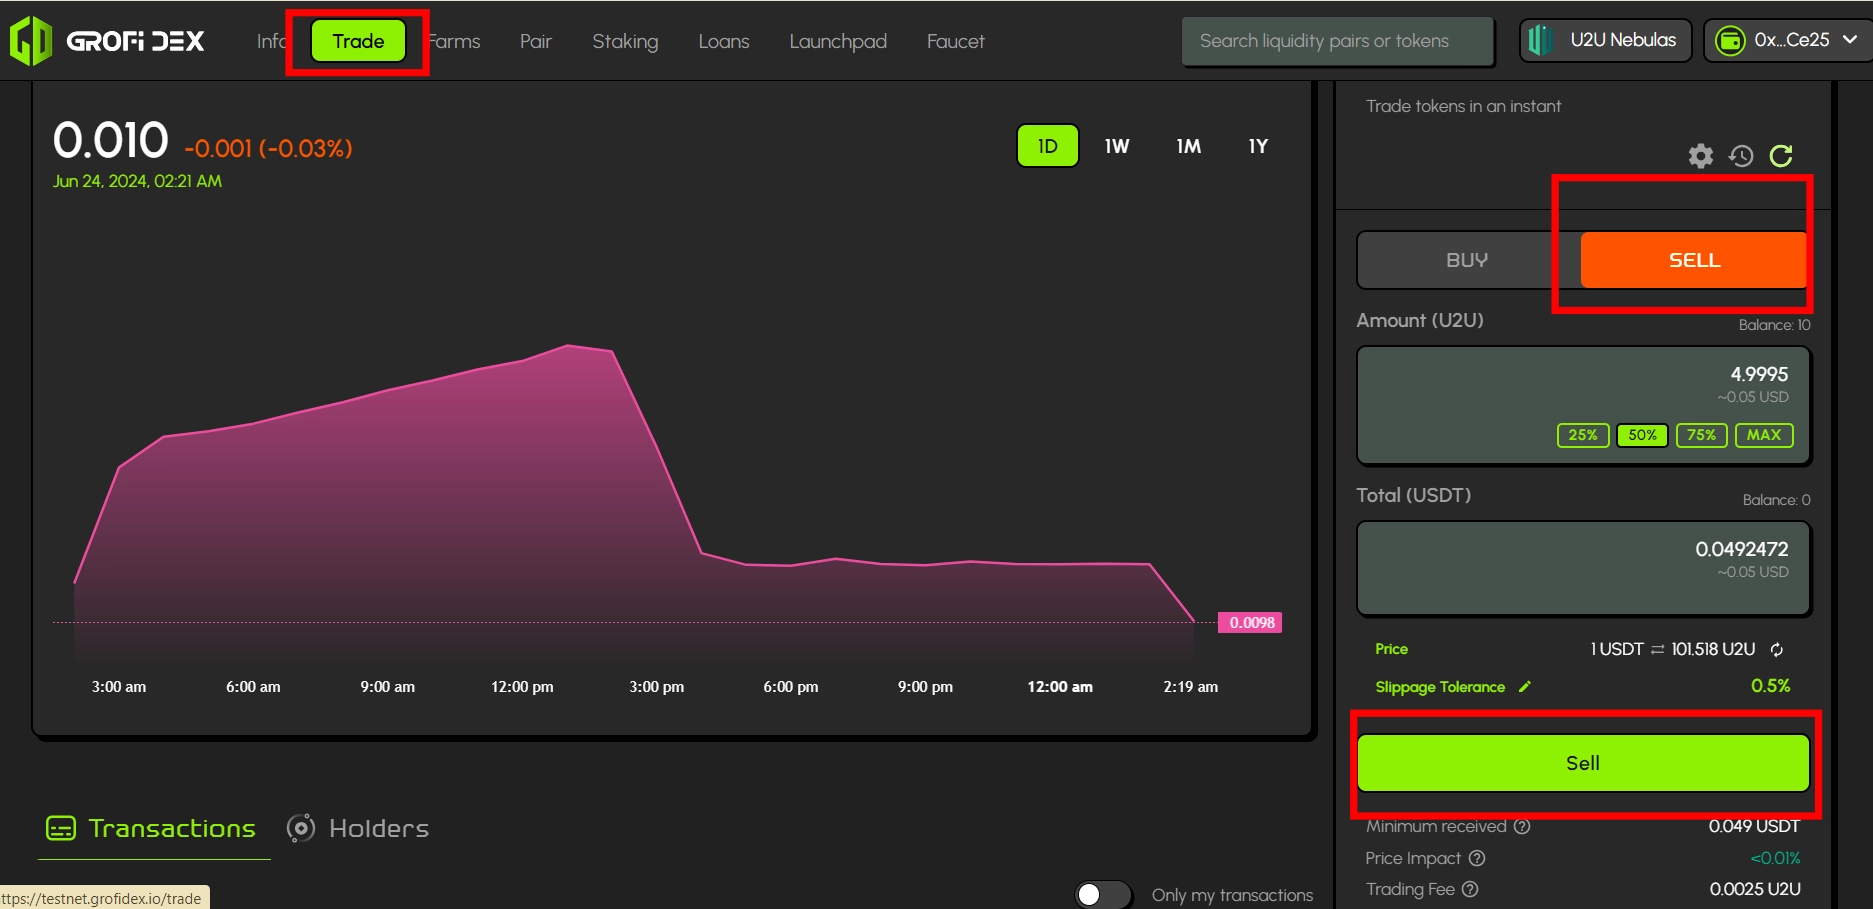
Task: Click the search liquidity pairs field
Action: (1337, 41)
